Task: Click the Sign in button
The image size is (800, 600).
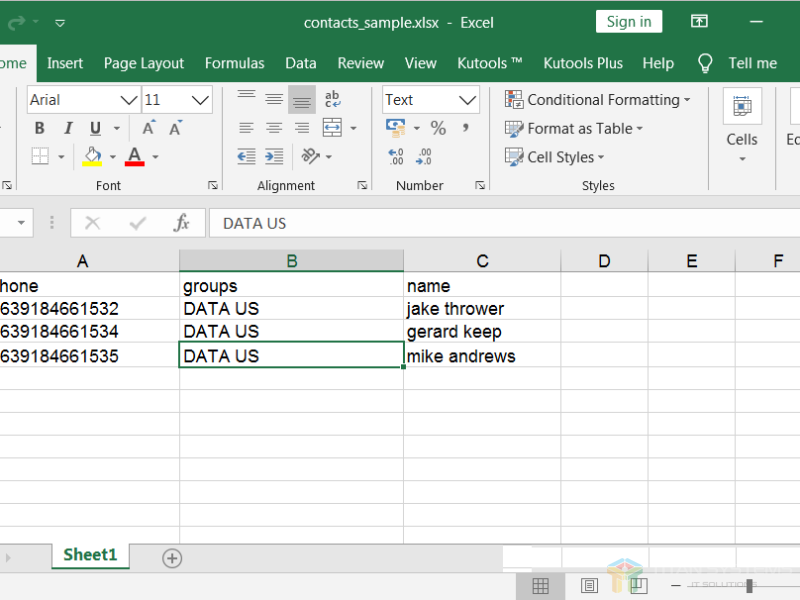Action: (x=628, y=22)
